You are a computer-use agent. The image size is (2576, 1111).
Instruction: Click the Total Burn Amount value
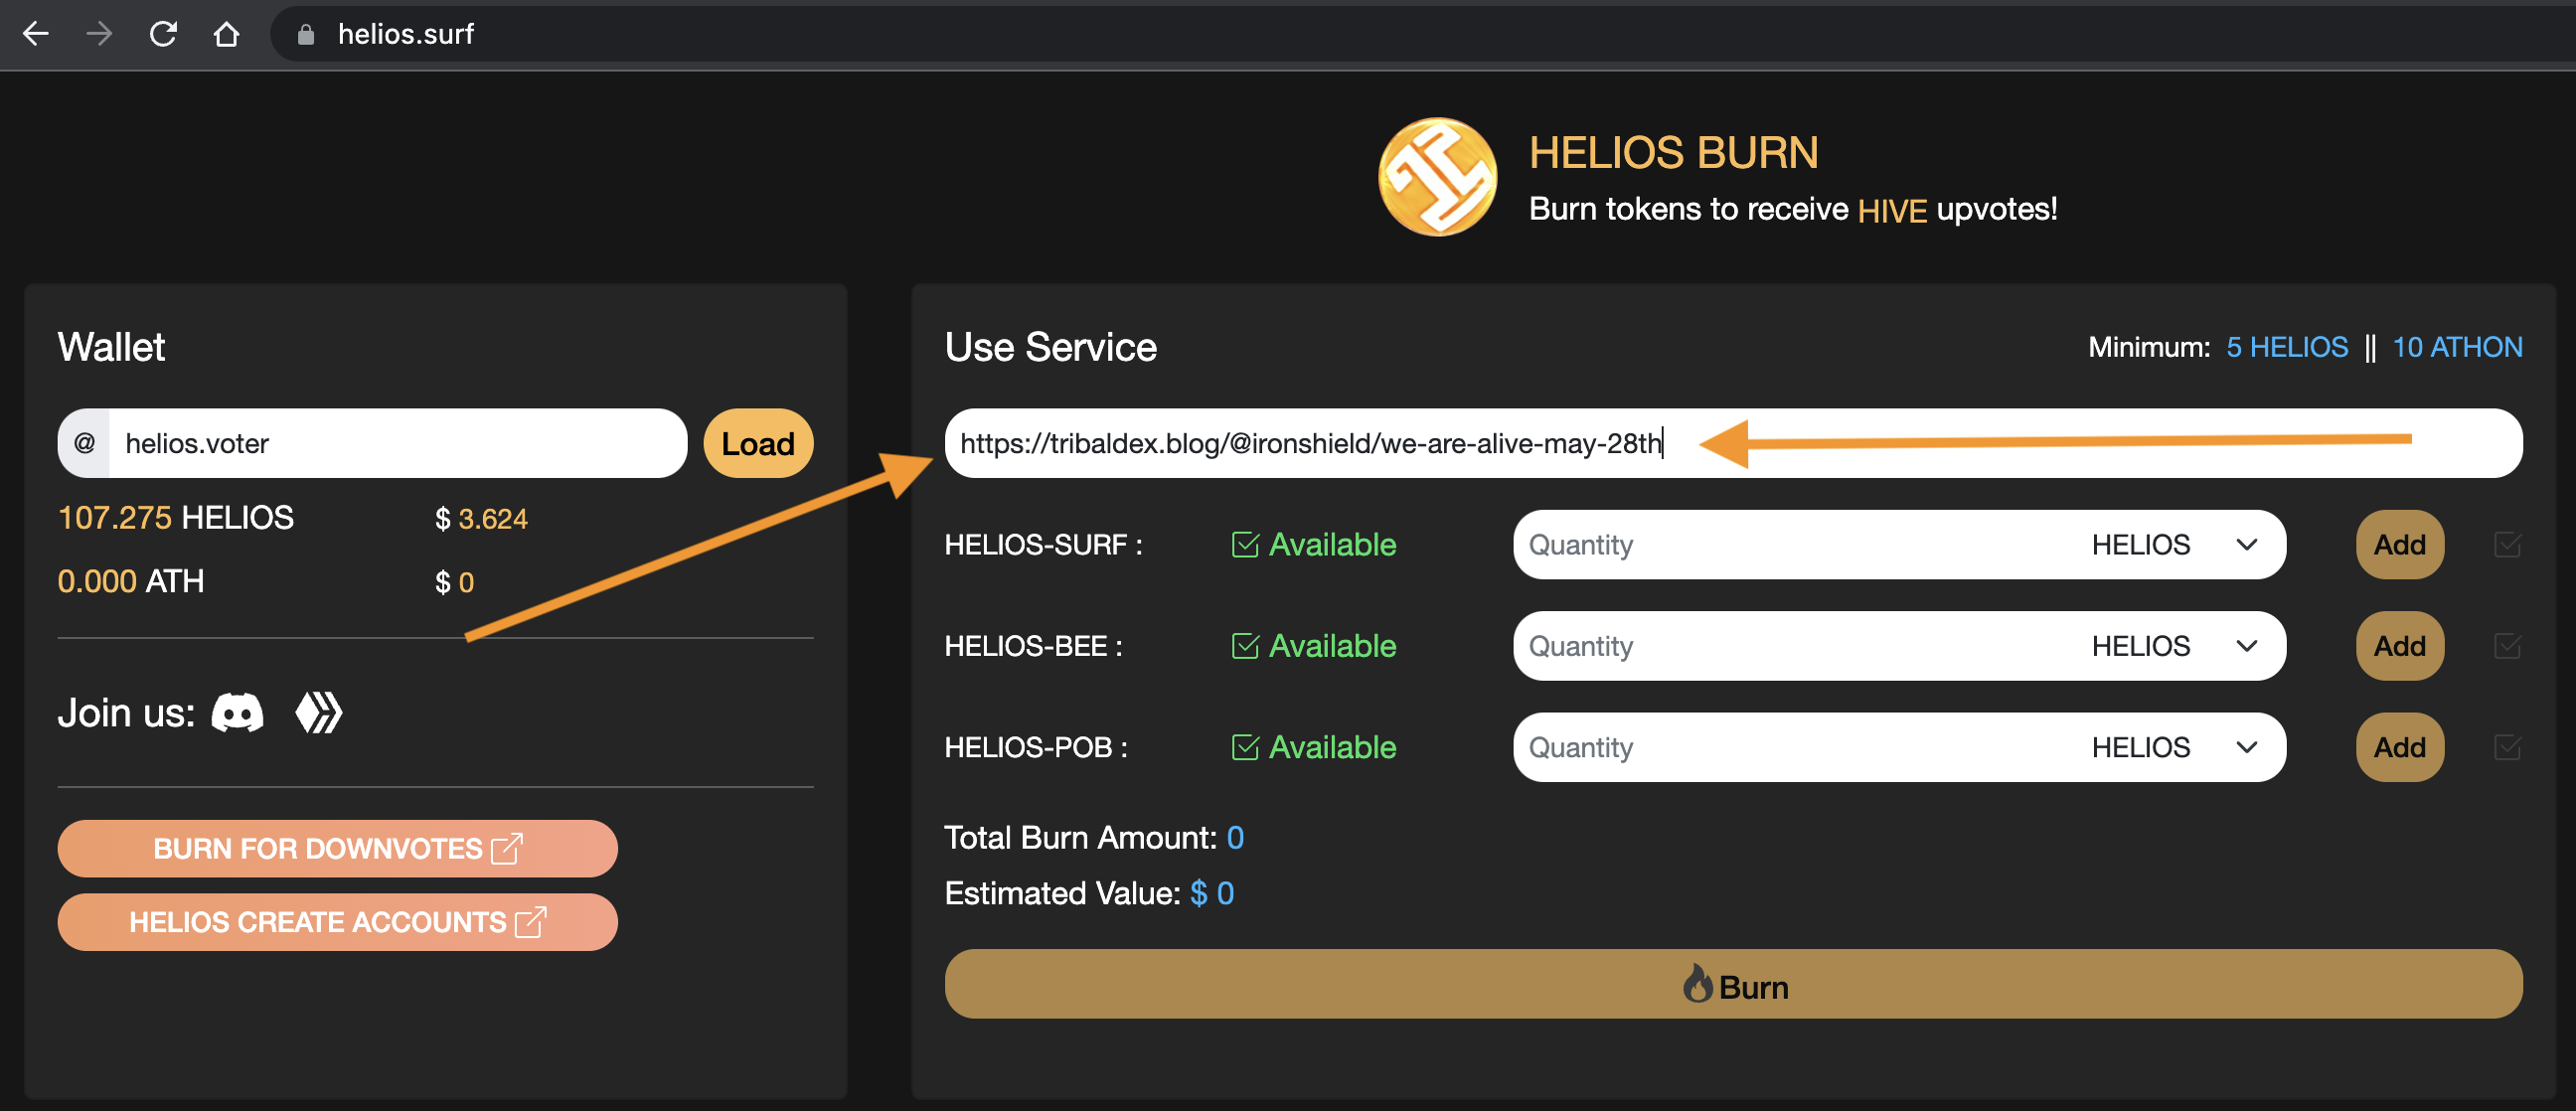pos(1235,838)
